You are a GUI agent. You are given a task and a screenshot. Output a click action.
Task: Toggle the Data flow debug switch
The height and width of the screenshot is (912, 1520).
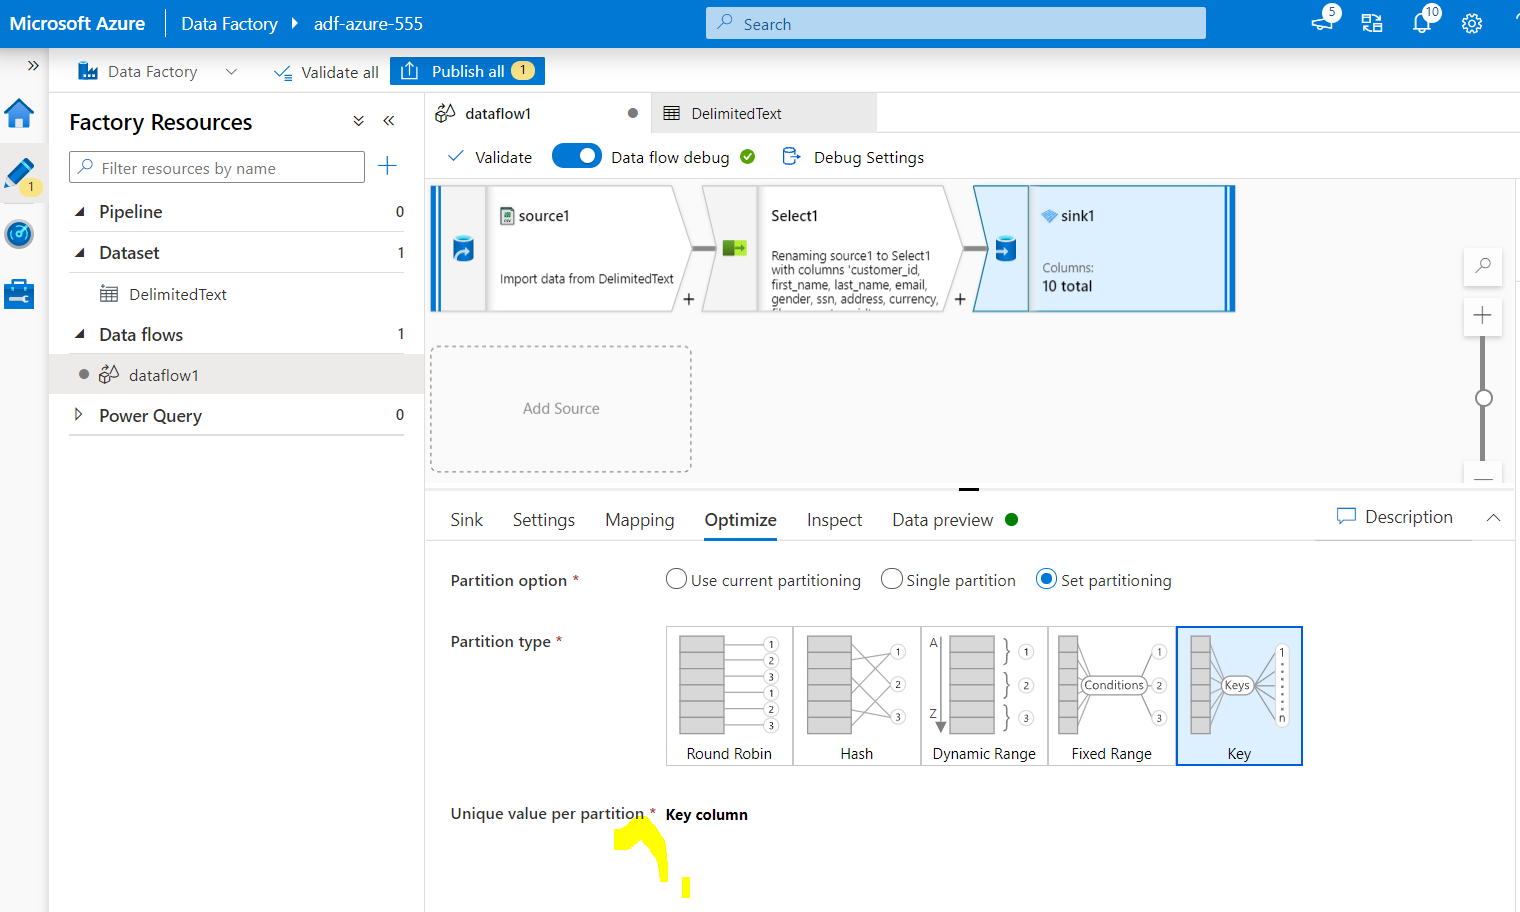click(576, 156)
